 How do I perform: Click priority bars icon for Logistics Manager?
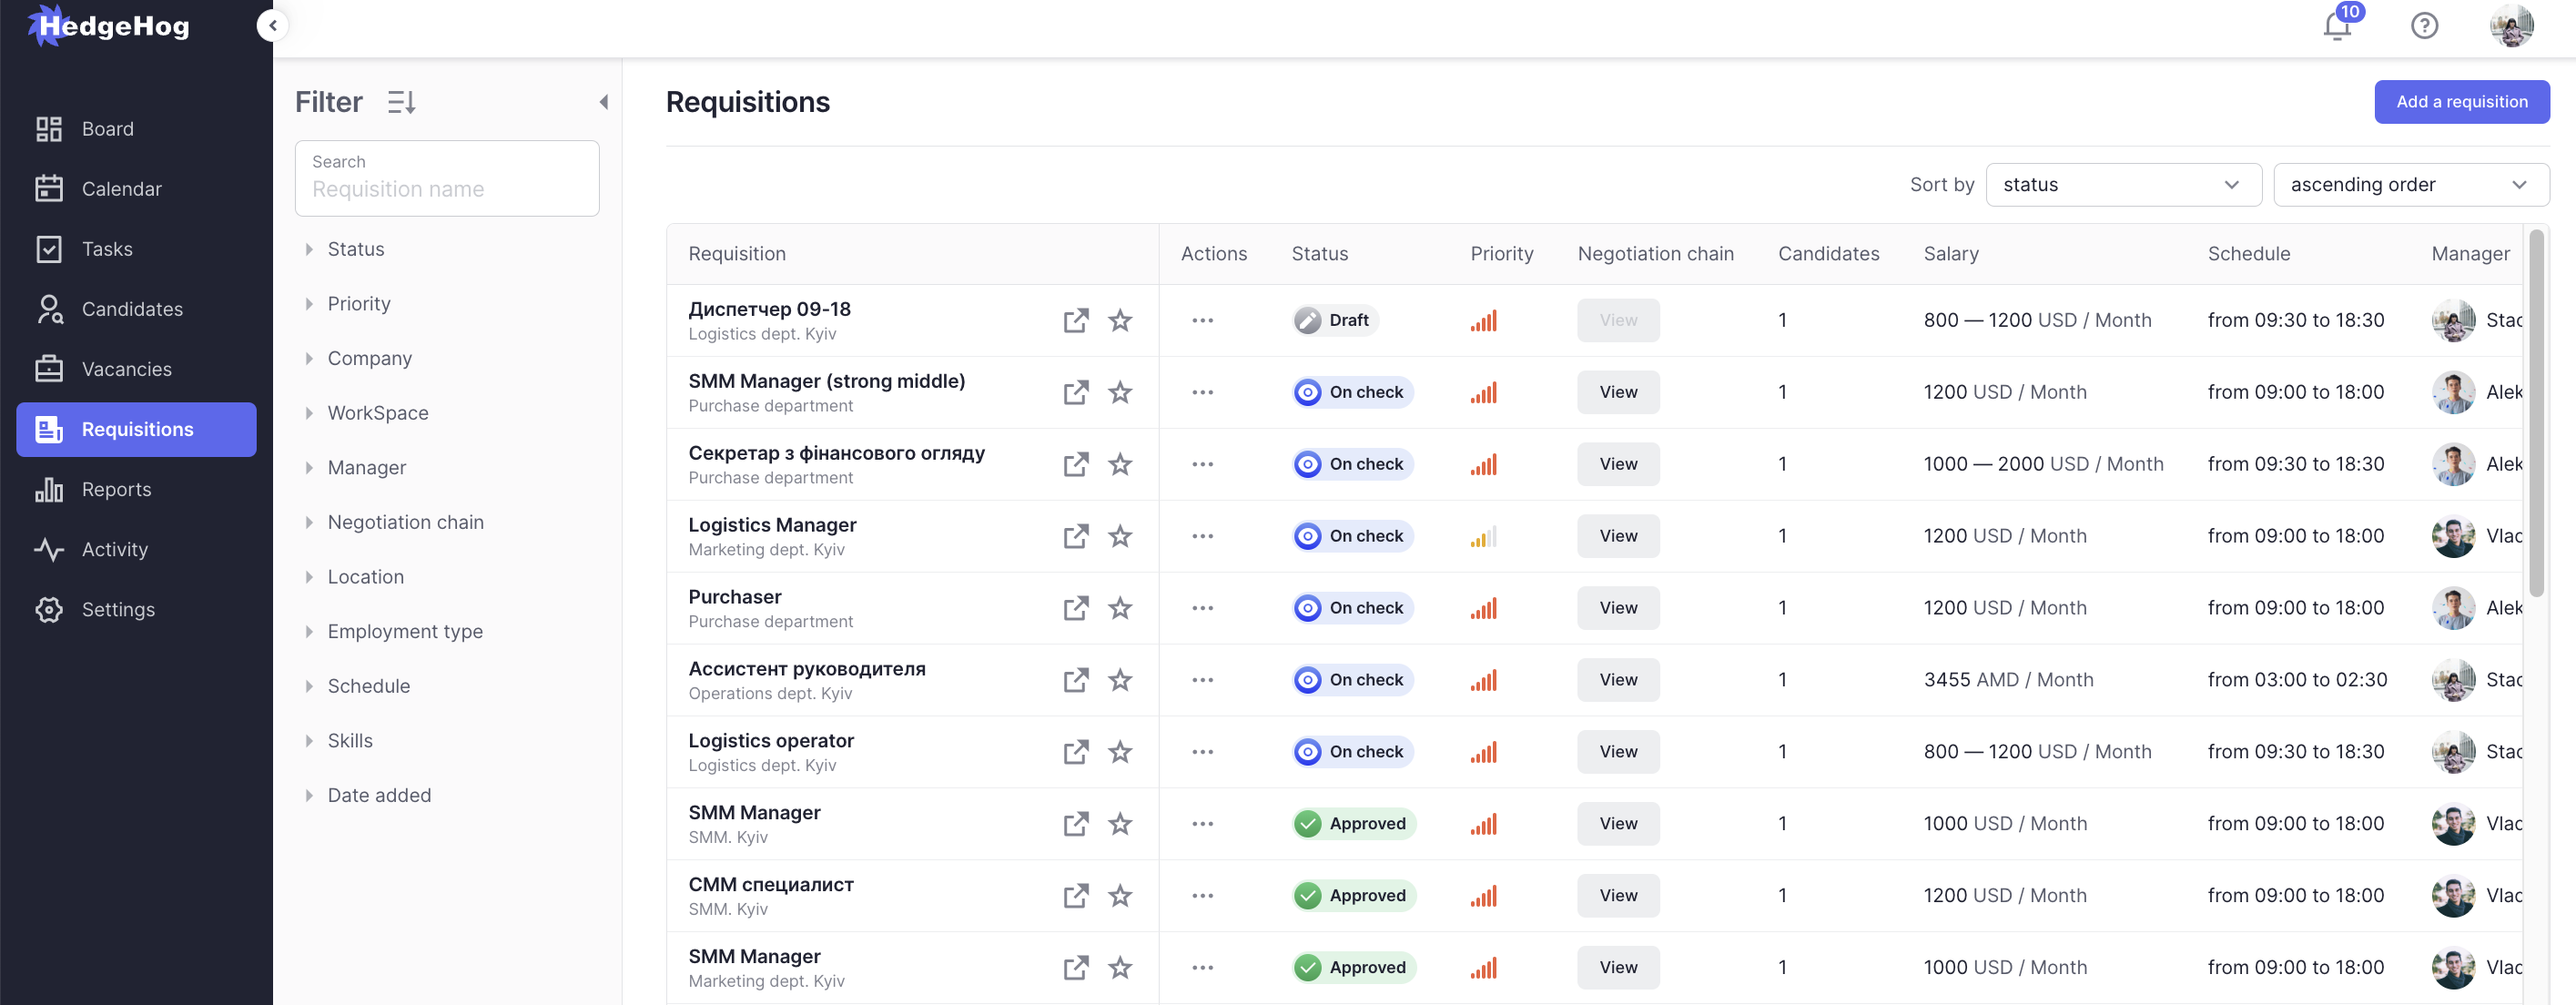[1483, 537]
